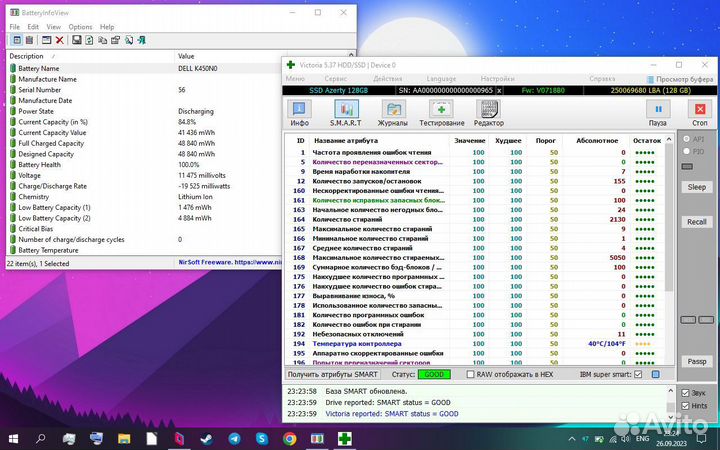Click the green GOOD status indicator
Image resolution: width=720 pixels, height=450 pixels.
[434, 374]
